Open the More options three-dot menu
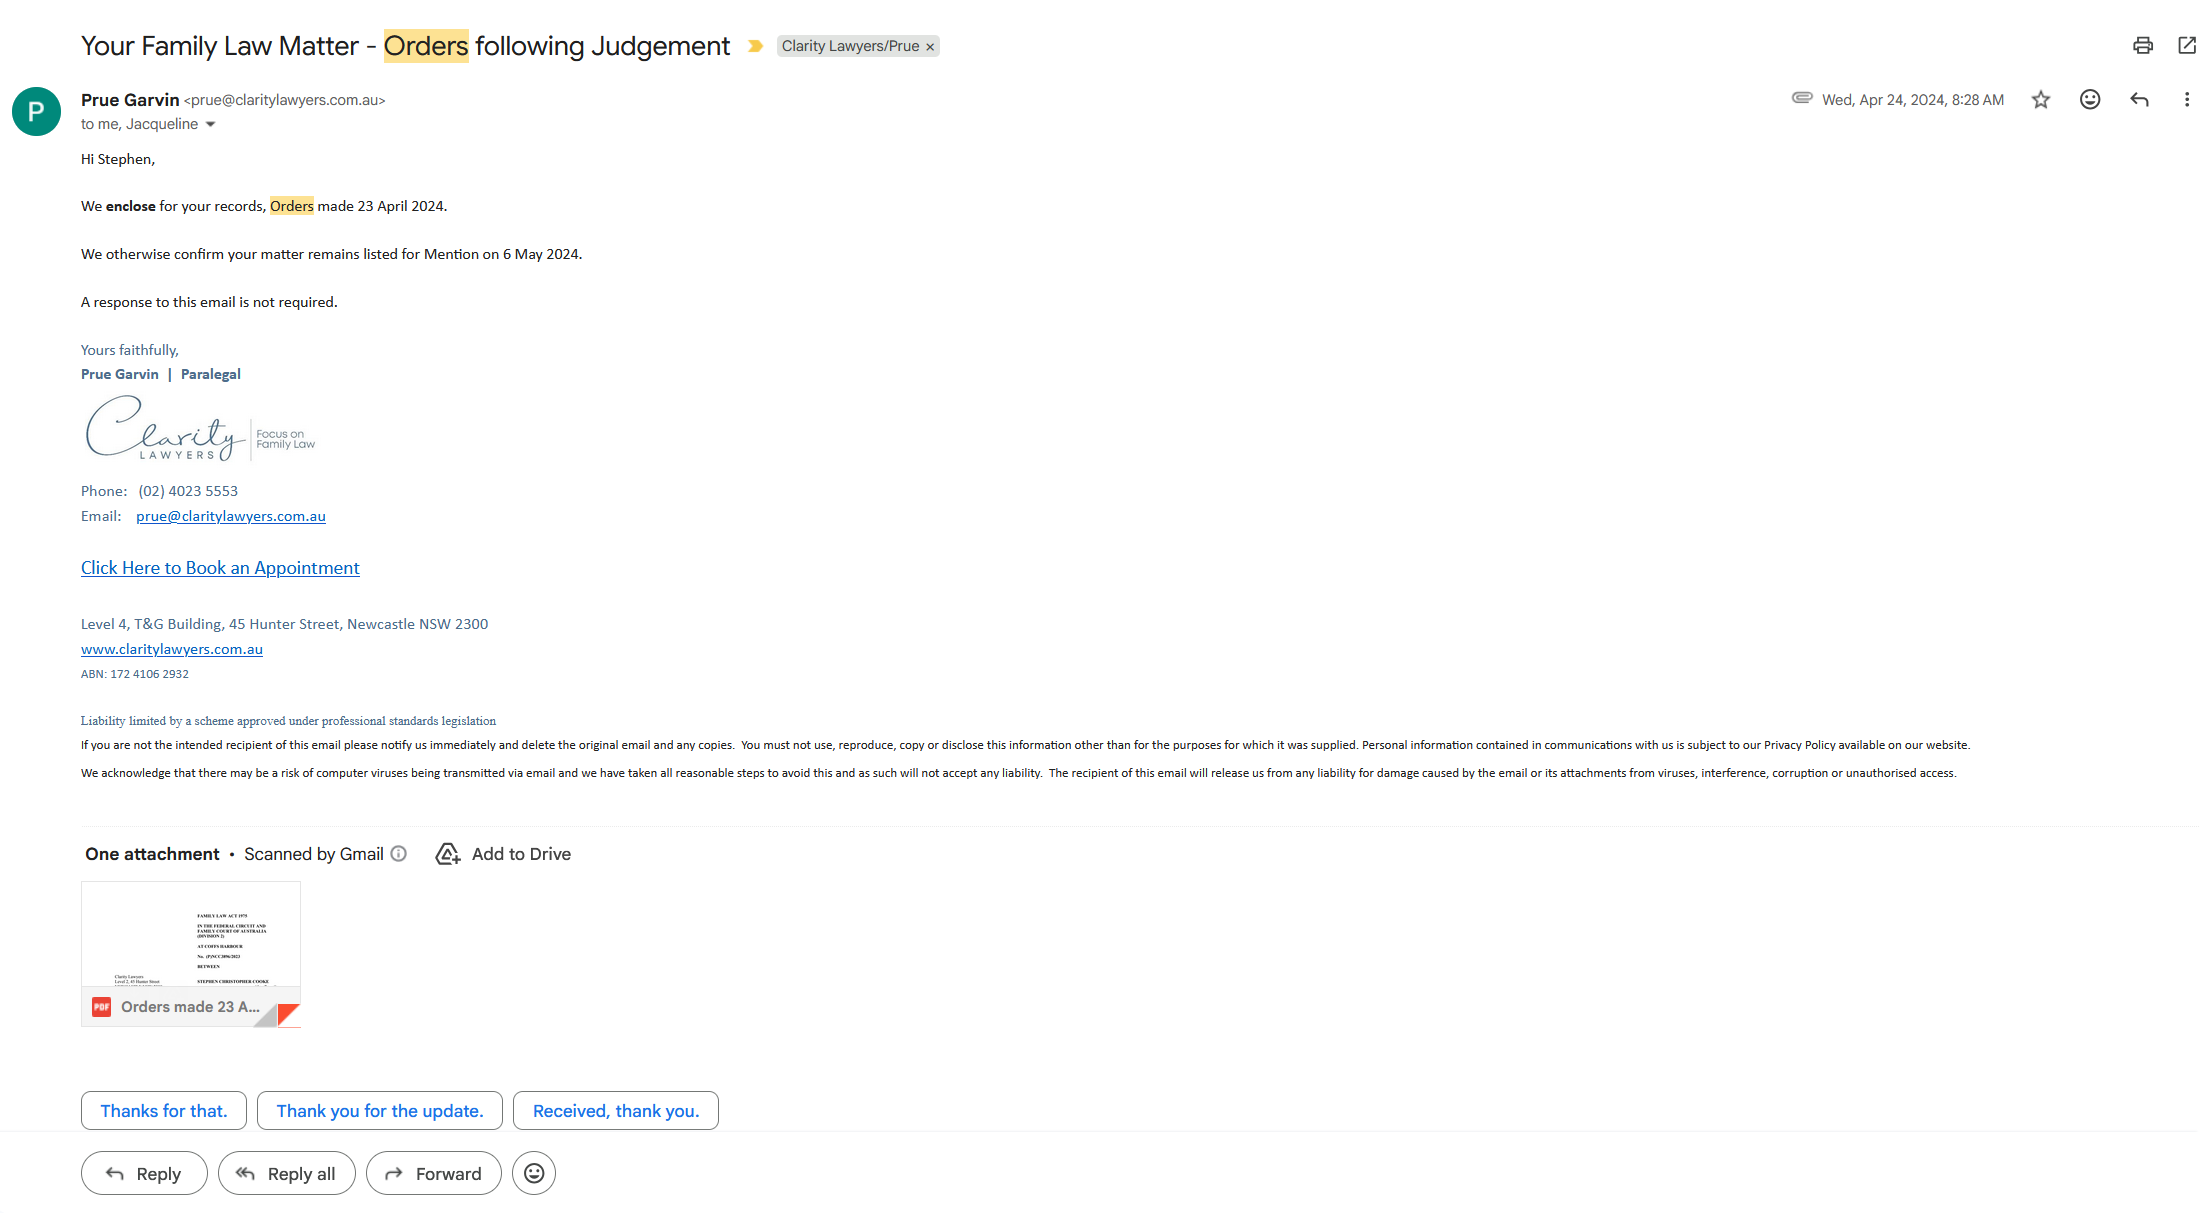The width and height of the screenshot is (2202, 1213). coord(2187,100)
